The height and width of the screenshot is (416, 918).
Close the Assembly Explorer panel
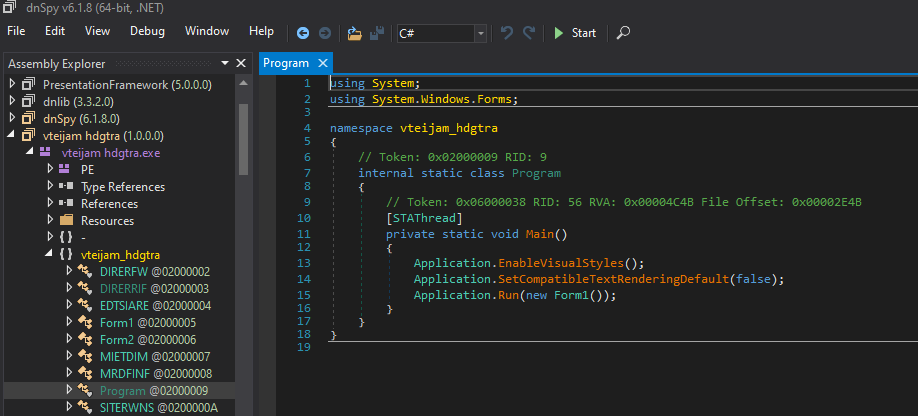pyautogui.click(x=242, y=63)
